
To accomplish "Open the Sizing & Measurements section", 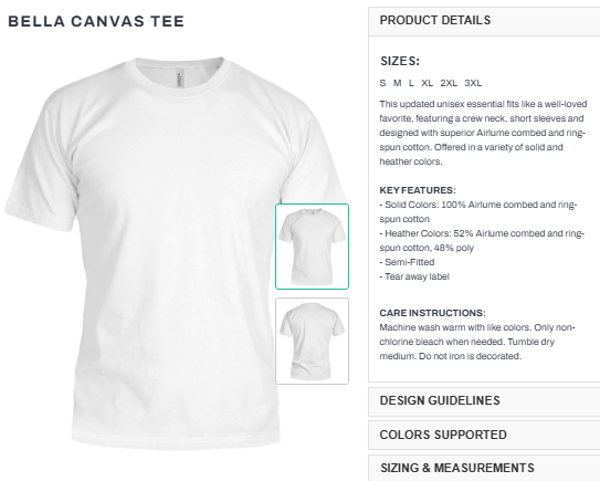I will point(457,468).
